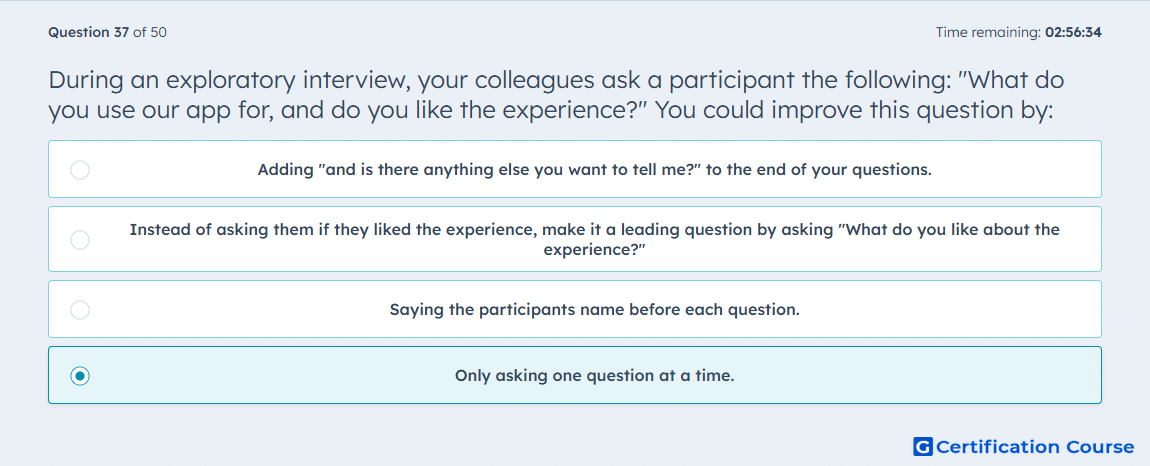Click the bold "Question 37" label
1150x466 pixels.
pos(89,32)
